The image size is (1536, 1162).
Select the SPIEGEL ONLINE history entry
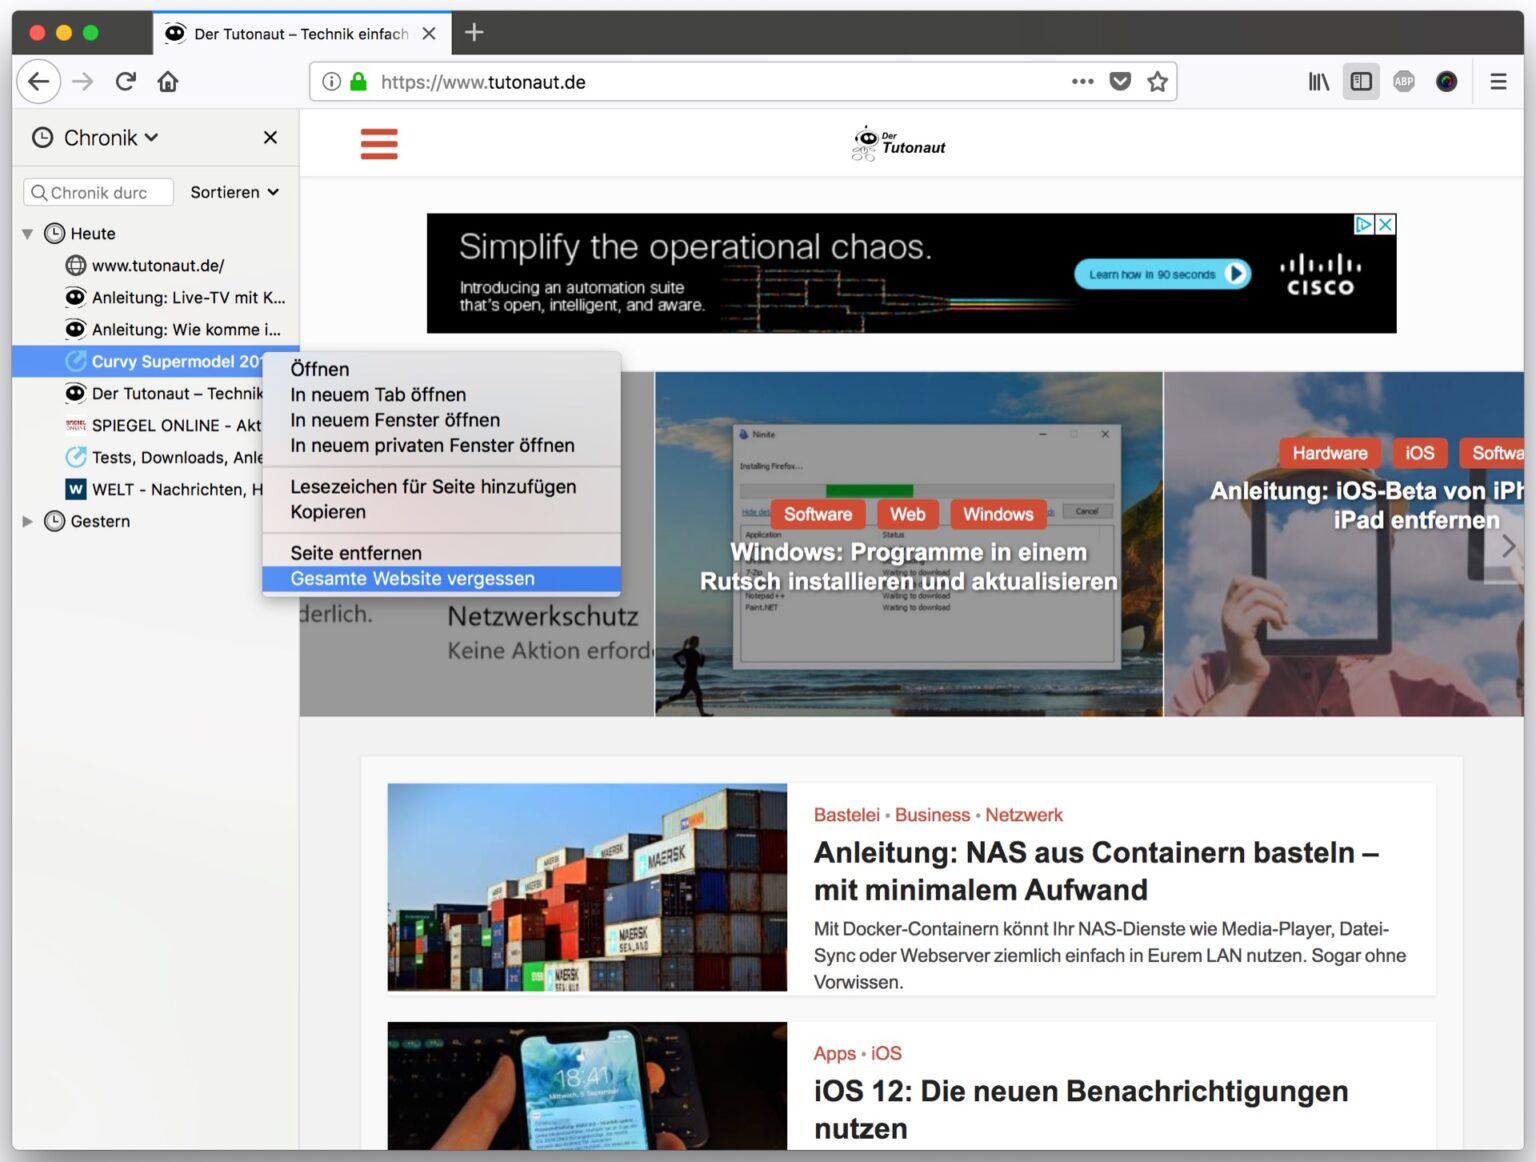[165, 425]
